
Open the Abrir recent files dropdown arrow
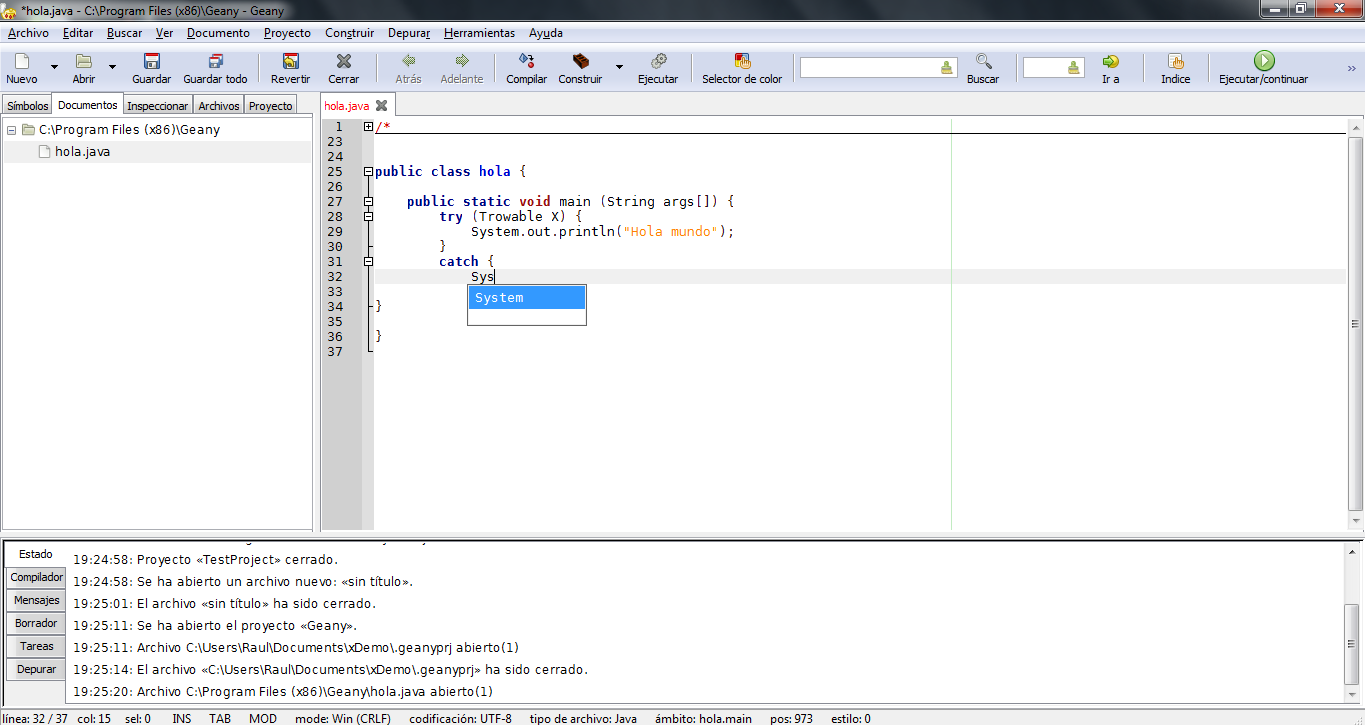[x=112, y=67]
